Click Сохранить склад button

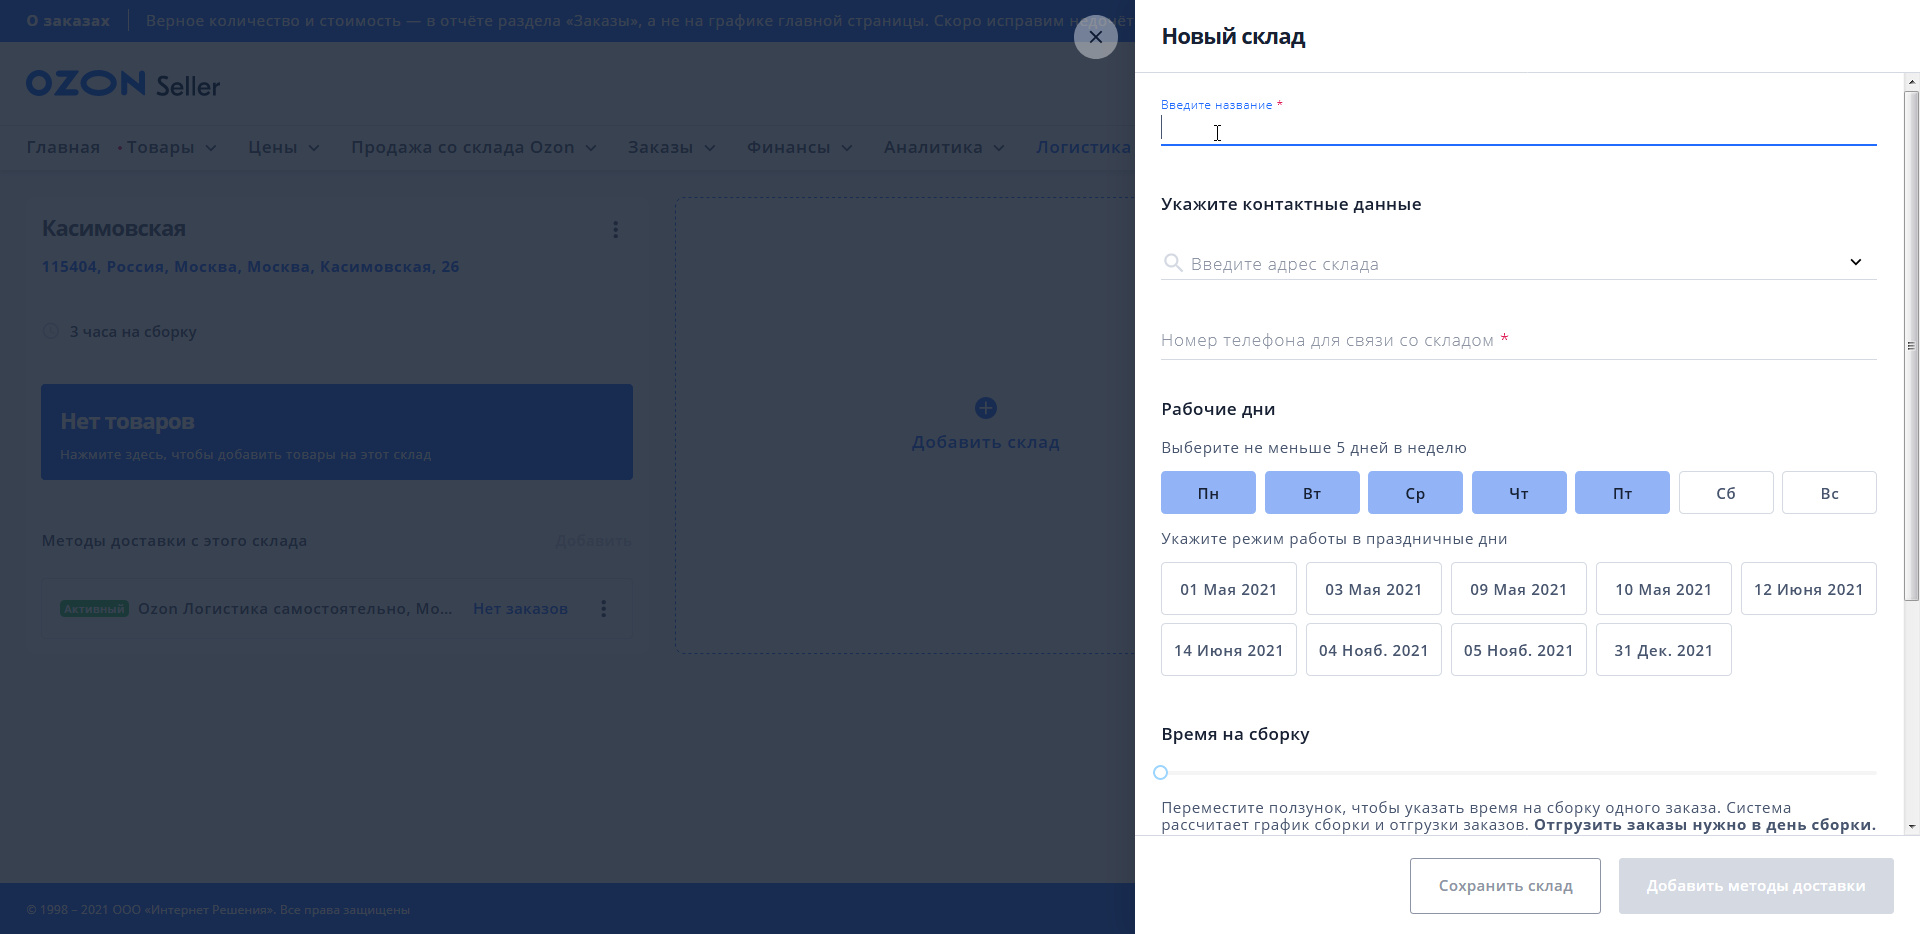point(1505,885)
